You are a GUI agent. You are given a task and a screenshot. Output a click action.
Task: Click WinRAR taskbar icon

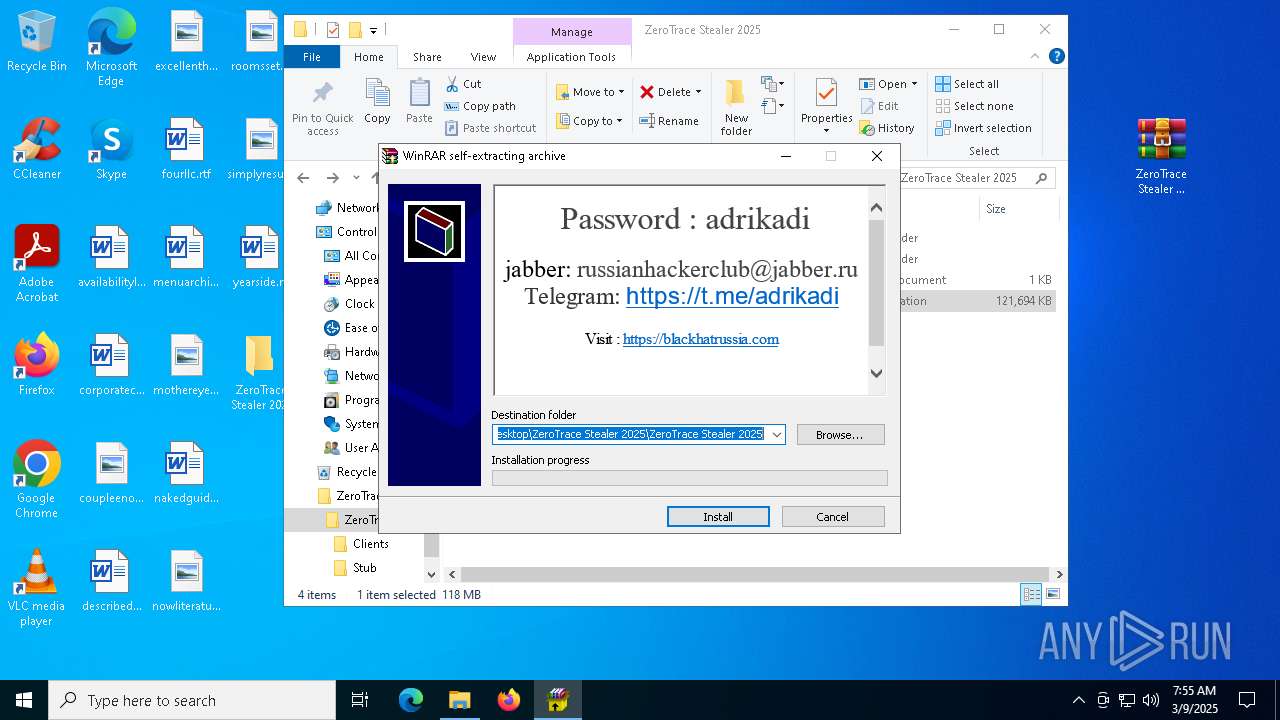[557, 700]
